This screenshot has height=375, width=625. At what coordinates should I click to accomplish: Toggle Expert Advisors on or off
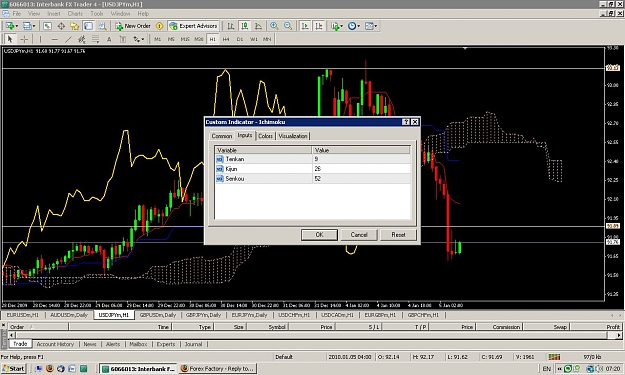pos(193,26)
